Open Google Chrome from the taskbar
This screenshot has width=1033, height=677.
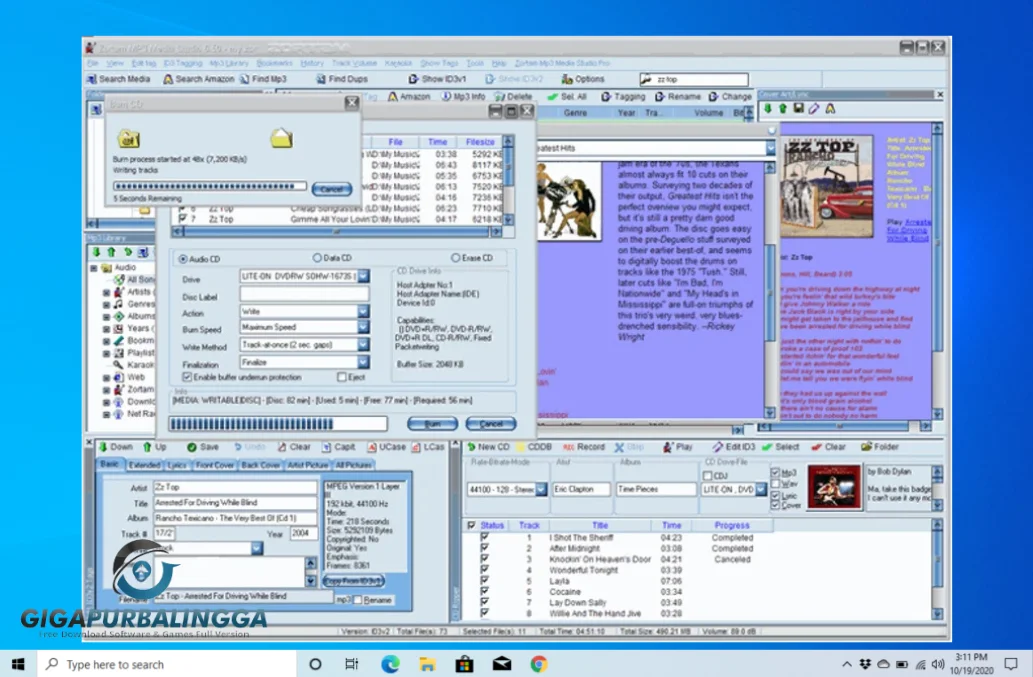(539, 664)
